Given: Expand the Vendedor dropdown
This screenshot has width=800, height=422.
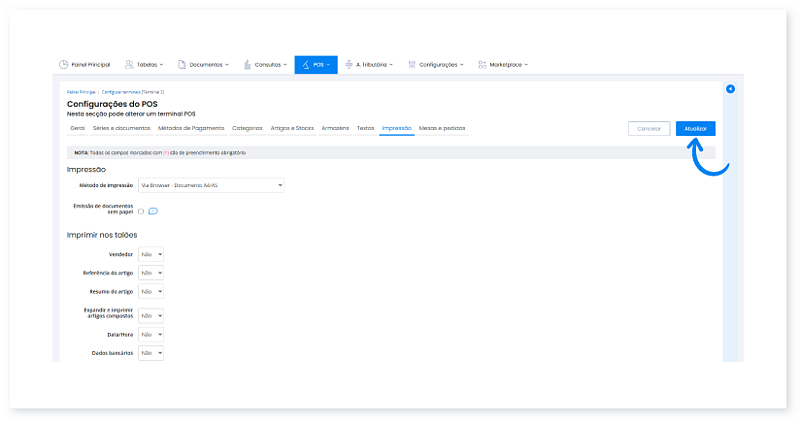Looking at the screenshot, I should coord(151,254).
